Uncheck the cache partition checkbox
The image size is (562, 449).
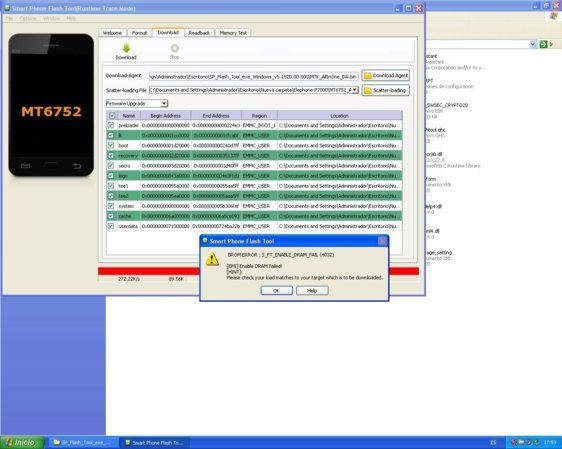(x=111, y=216)
